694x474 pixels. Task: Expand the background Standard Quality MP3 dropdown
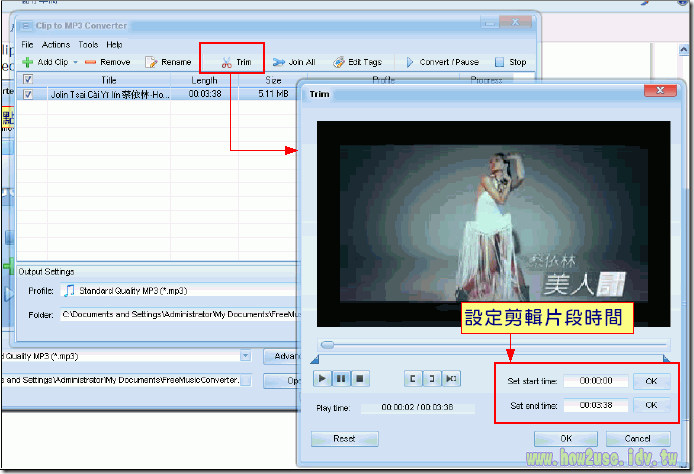click(x=245, y=355)
